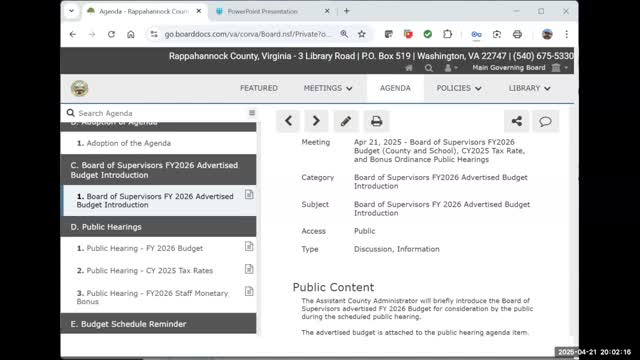The width and height of the screenshot is (640, 360).
Task: Select the Agenda - Rappahannock County tab
Action: tap(144, 11)
